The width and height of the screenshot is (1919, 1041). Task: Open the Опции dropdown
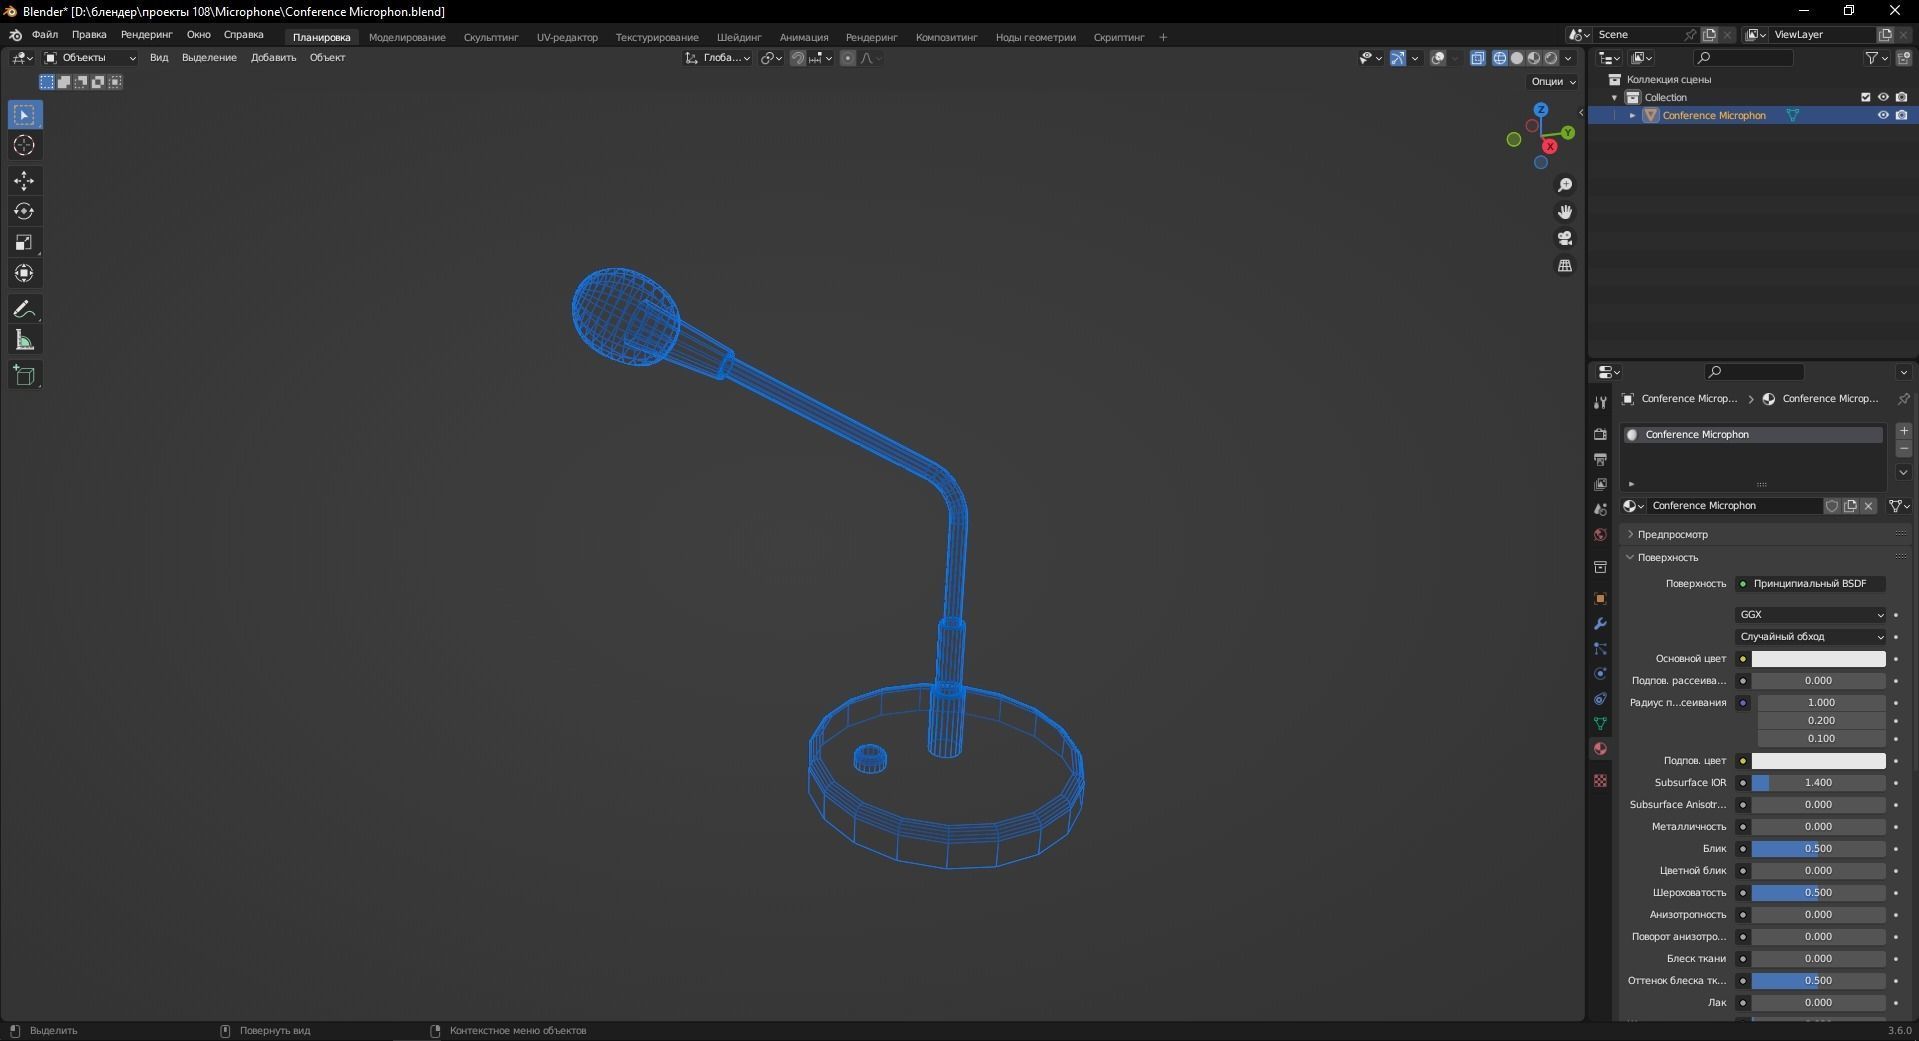1553,82
